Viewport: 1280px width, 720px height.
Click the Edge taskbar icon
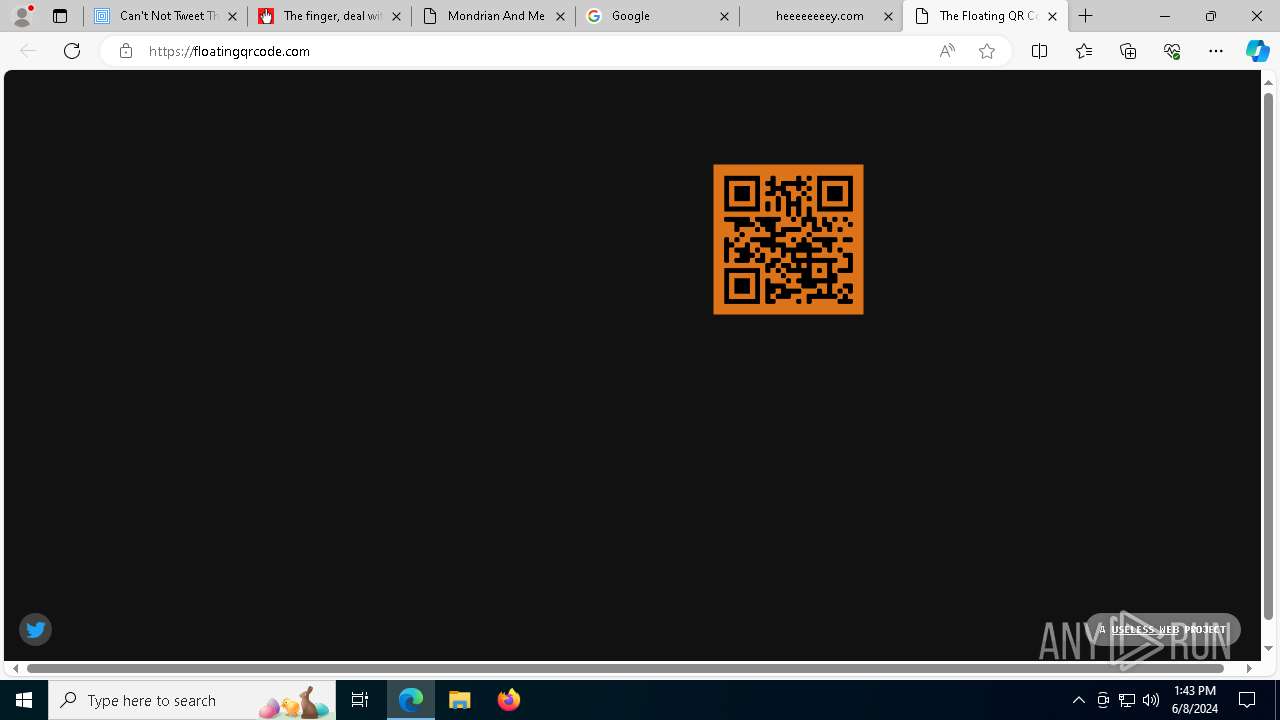click(411, 700)
